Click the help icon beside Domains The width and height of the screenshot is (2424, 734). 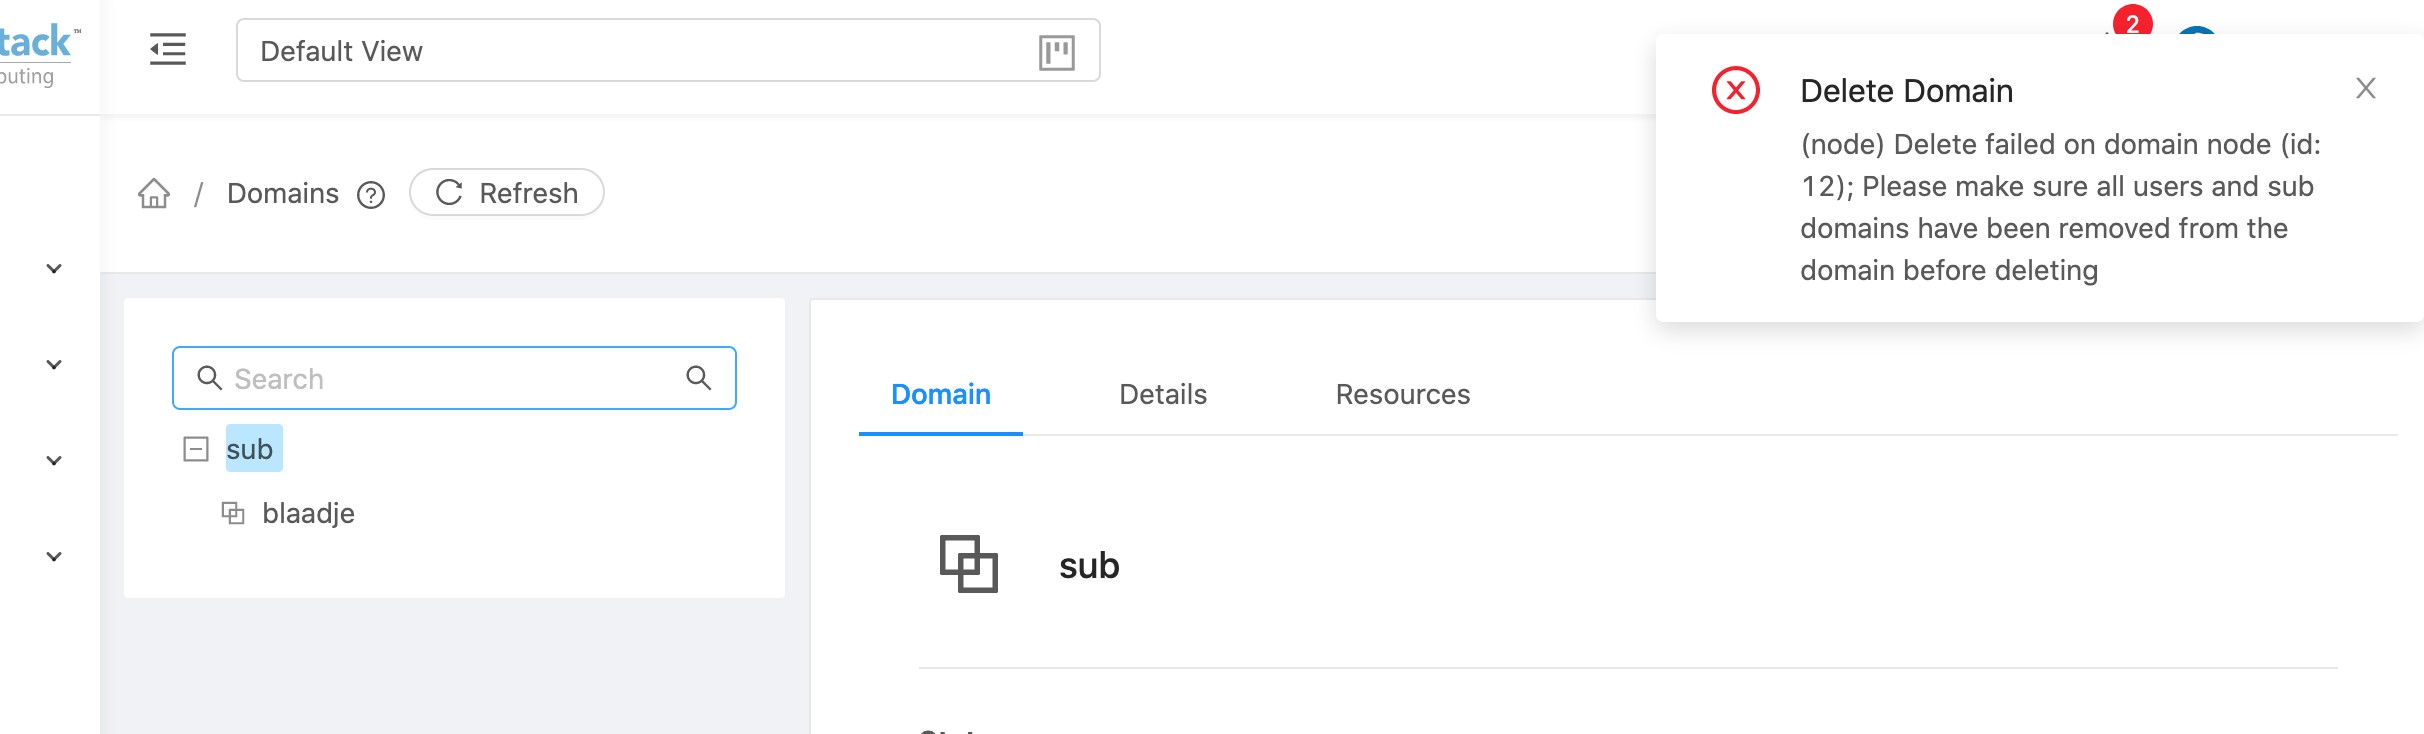click(371, 195)
